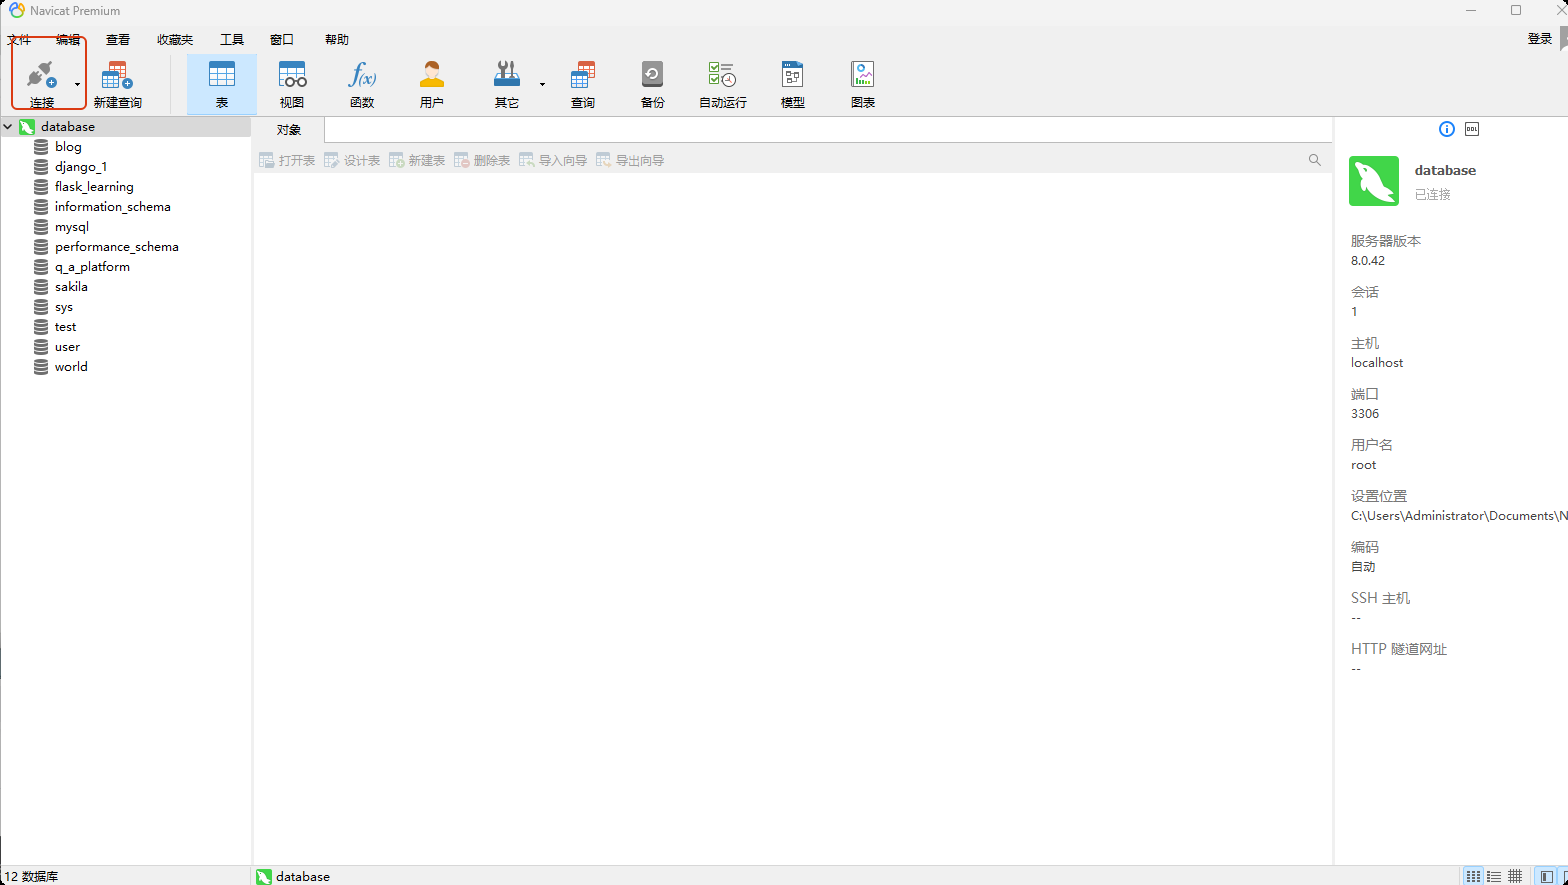
Task: Click the 新建查询 (New Query) toolbar icon
Action: click(118, 84)
